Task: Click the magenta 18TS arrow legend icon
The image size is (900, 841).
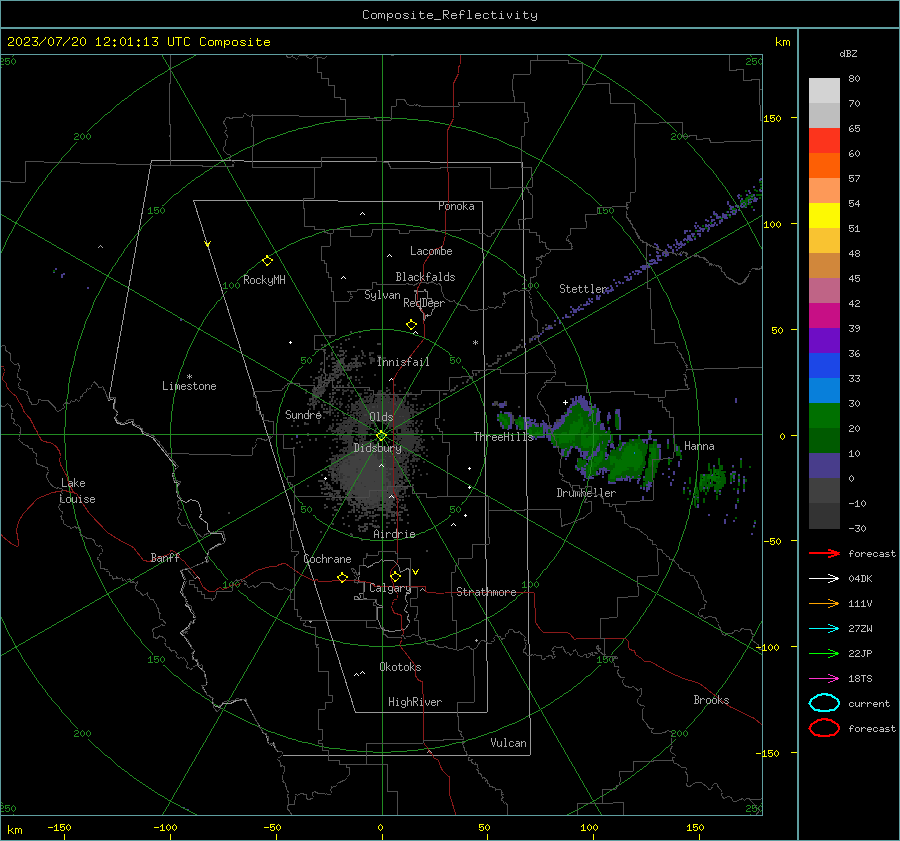Action: [x=824, y=679]
